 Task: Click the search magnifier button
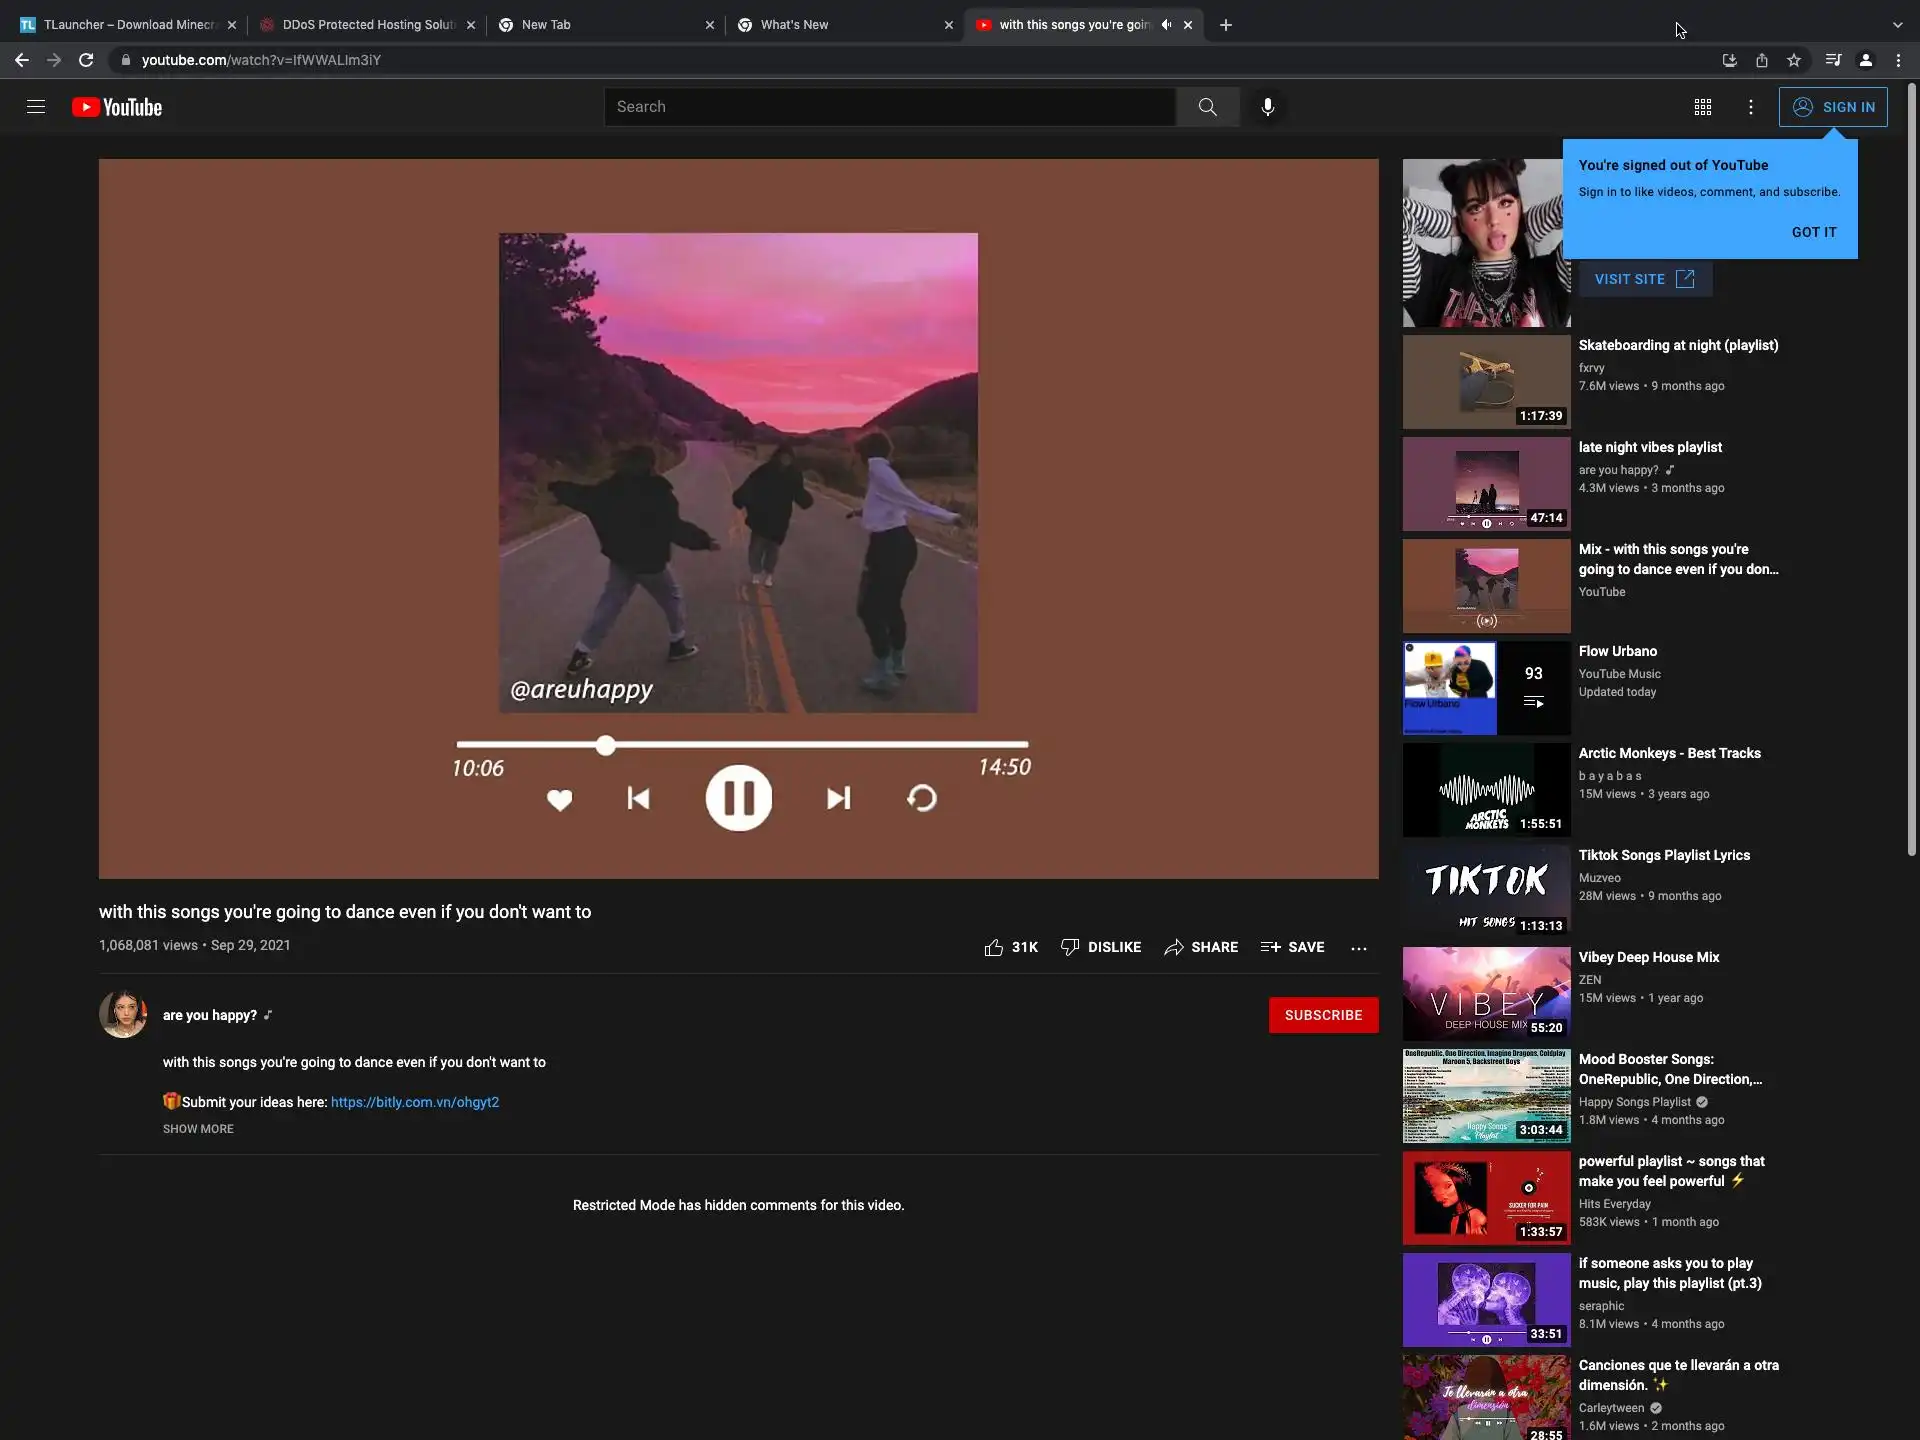[x=1207, y=107]
